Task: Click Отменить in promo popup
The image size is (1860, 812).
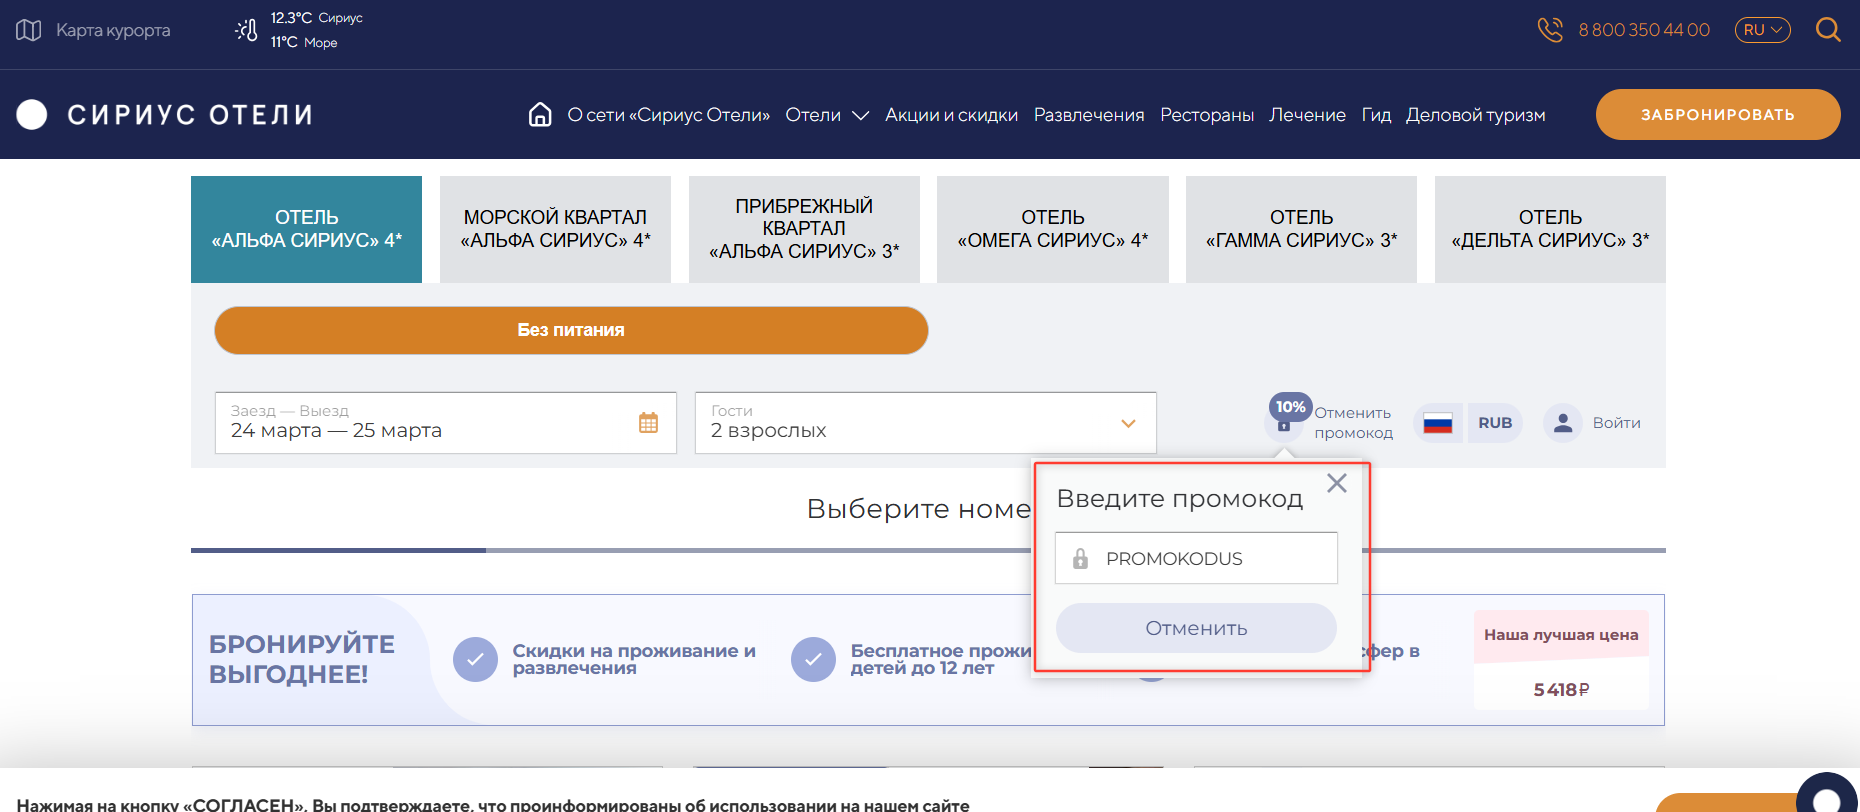Action: (x=1196, y=628)
